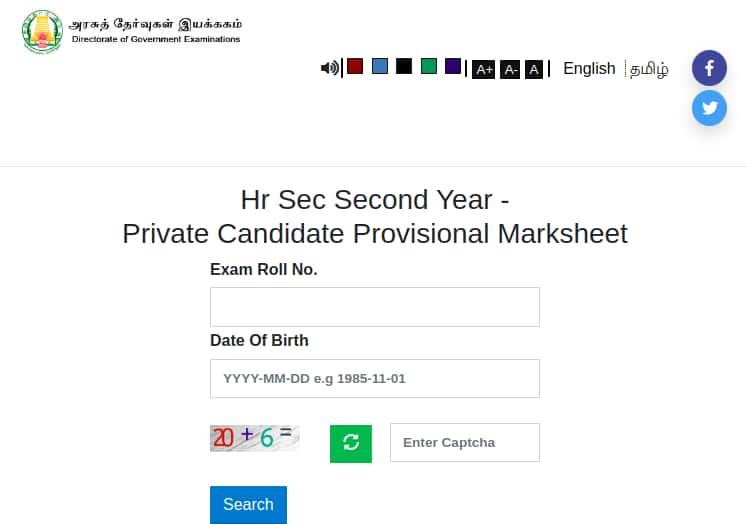Image resolution: width=747 pixels, height=524 pixels.
Task: Click the Date Of Birth input
Action: 375,379
